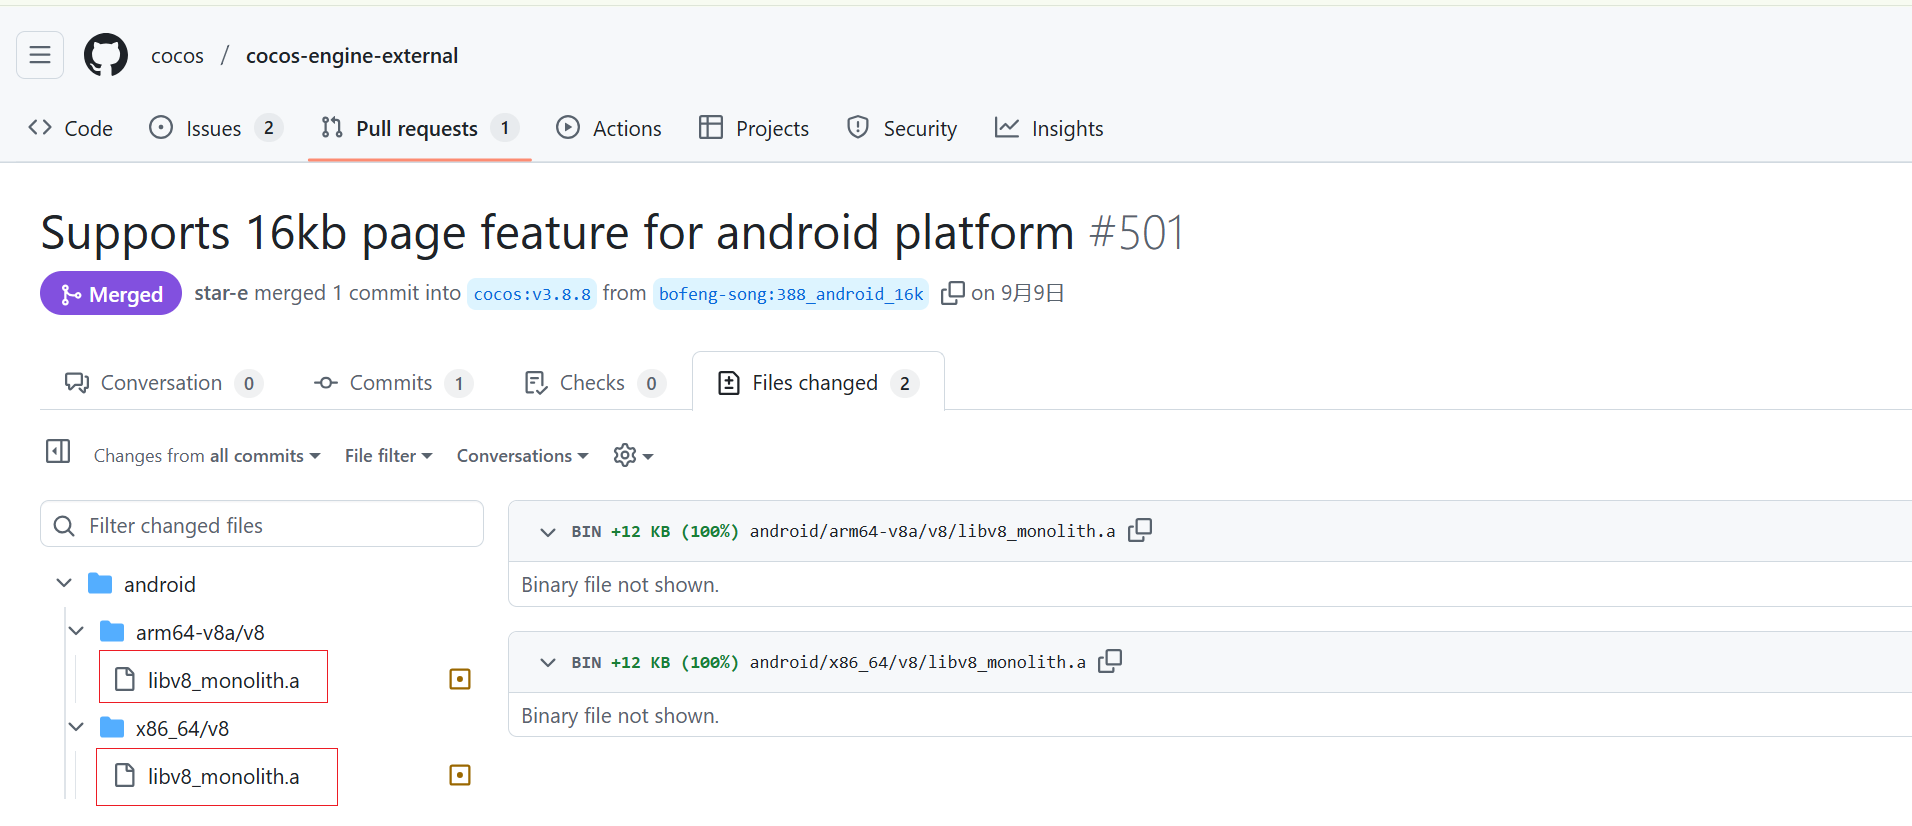This screenshot has width=1912, height=826.
Task: Click the cocos:v3.8.8 base branch link
Action: (532, 294)
